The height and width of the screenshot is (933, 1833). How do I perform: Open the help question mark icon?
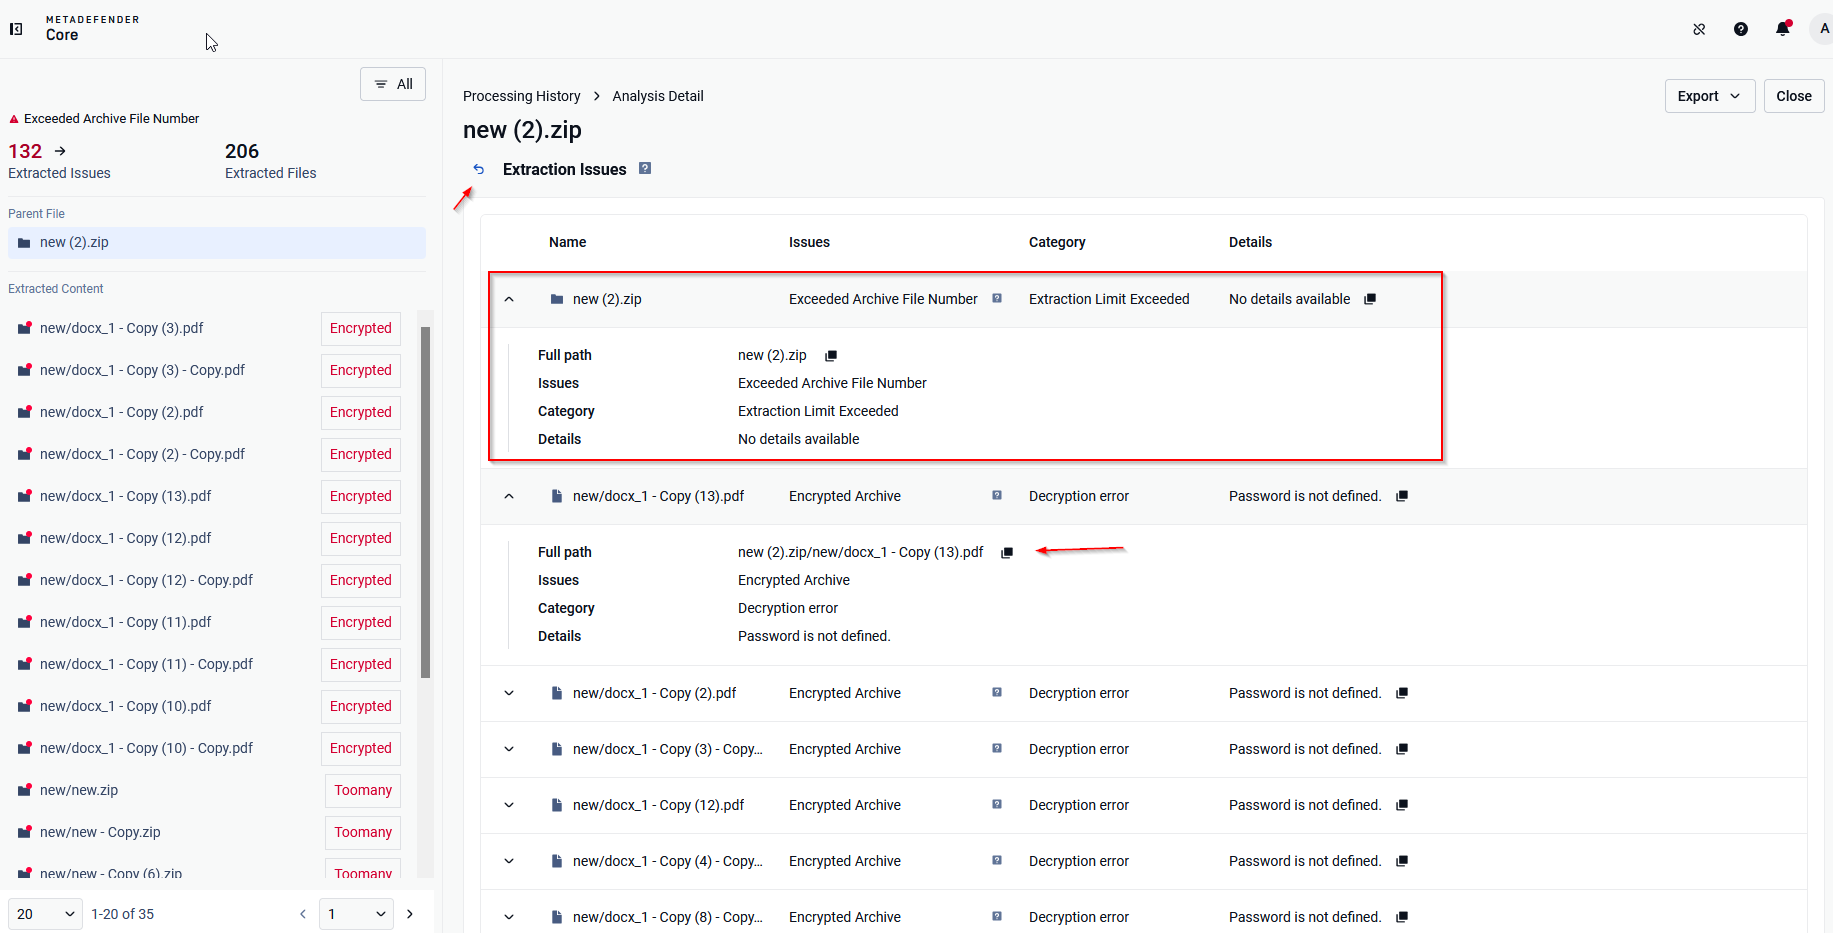[x=1741, y=29]
